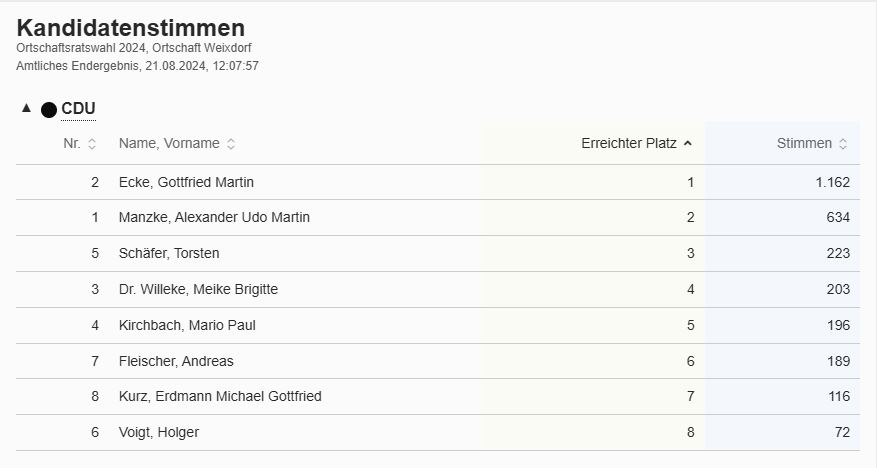Click the Erreichter Platz header label
This screenshot has height=468, width=877.
point(629,144)
